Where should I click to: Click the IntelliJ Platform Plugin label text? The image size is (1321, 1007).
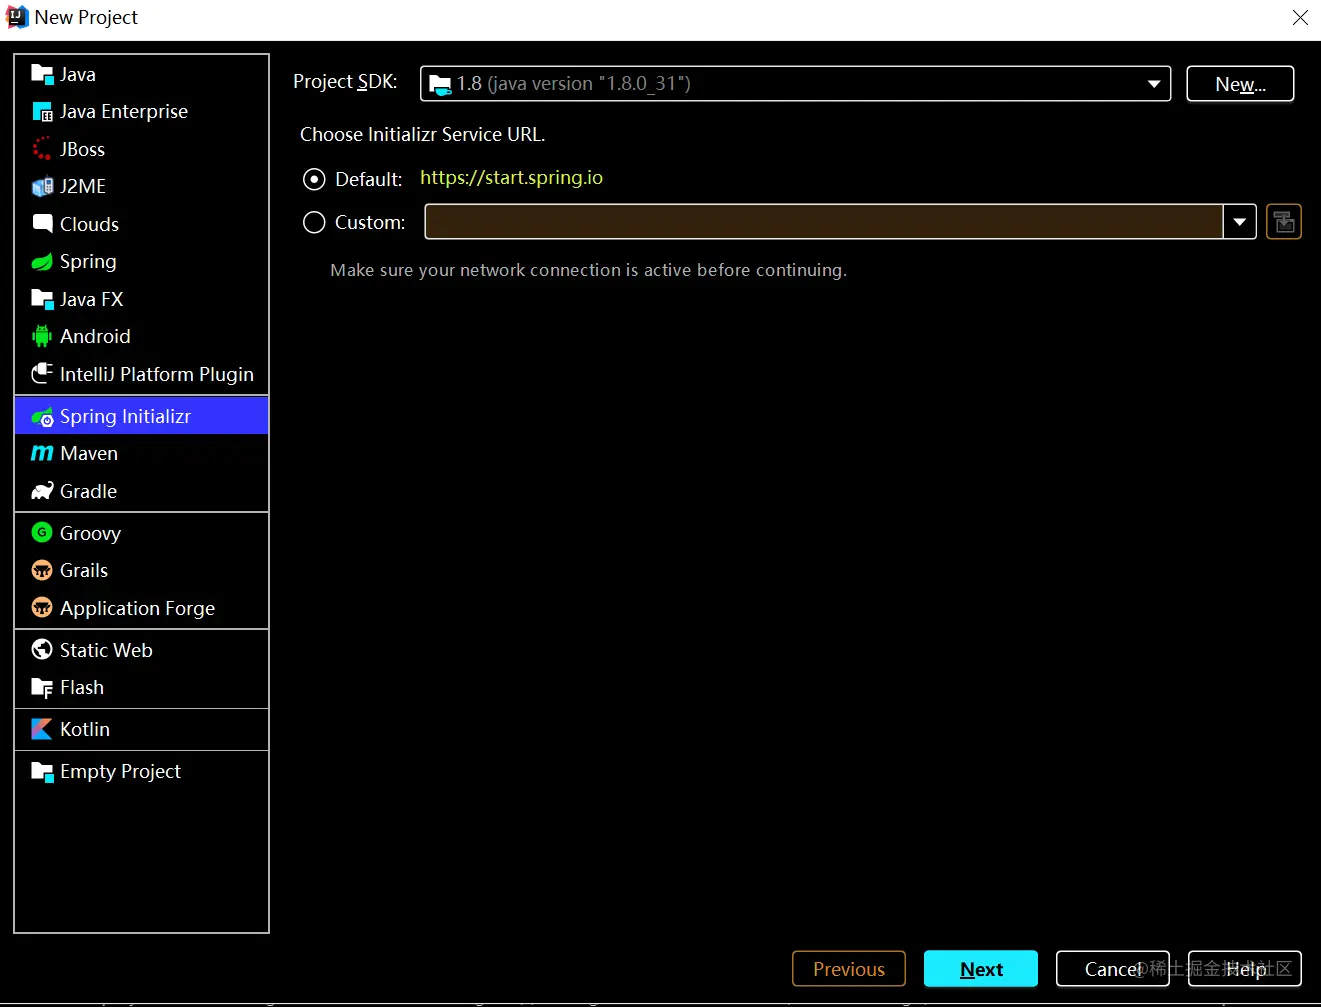tap(157, 374)
